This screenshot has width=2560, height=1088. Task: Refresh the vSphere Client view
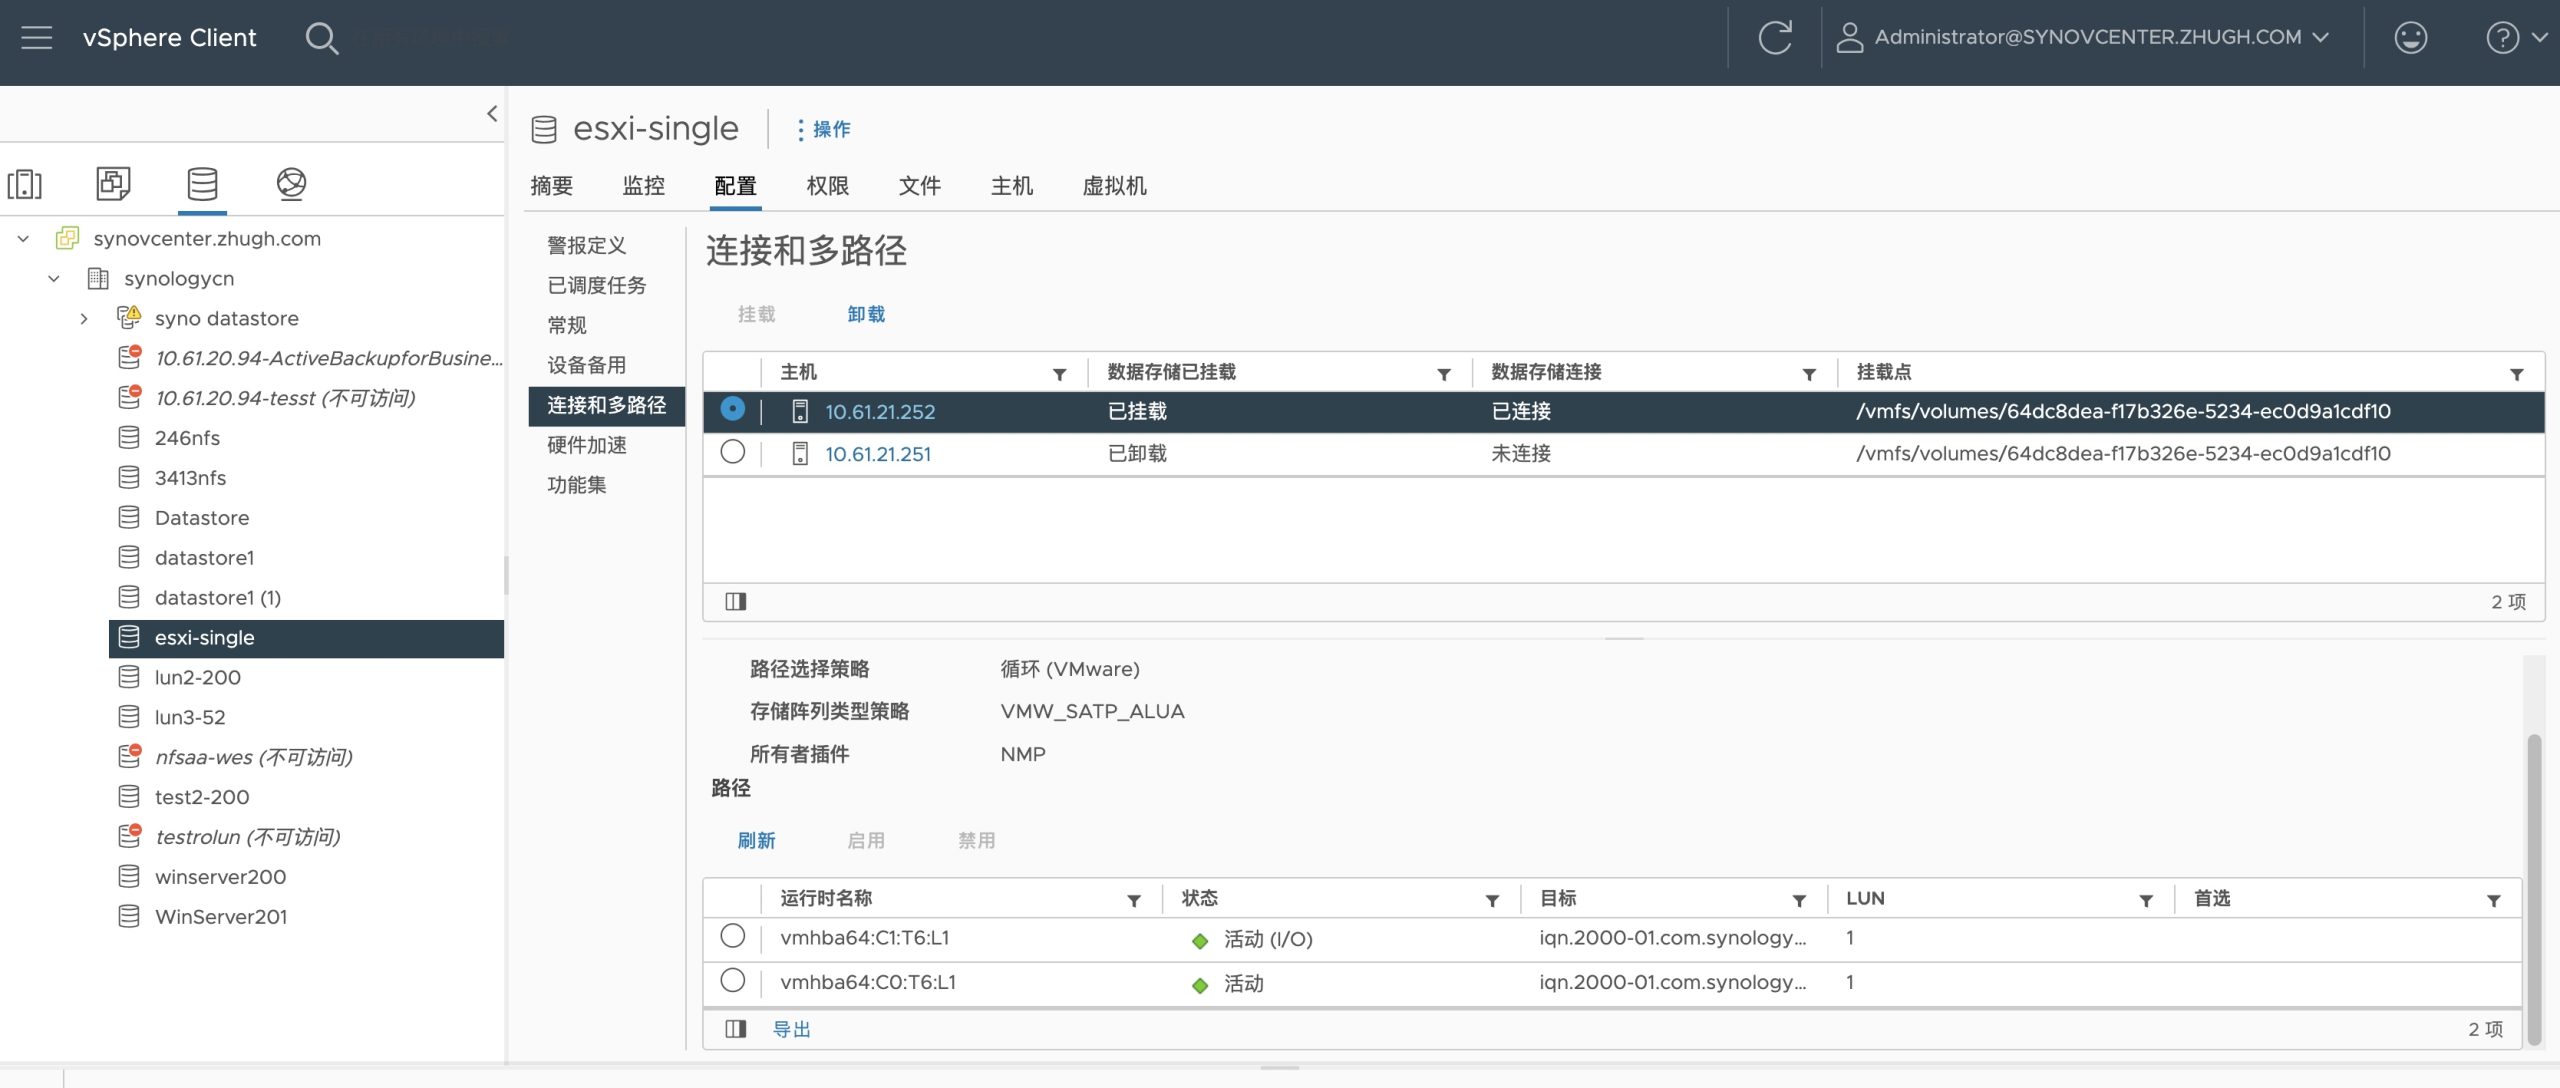[x=1775, y=38]
